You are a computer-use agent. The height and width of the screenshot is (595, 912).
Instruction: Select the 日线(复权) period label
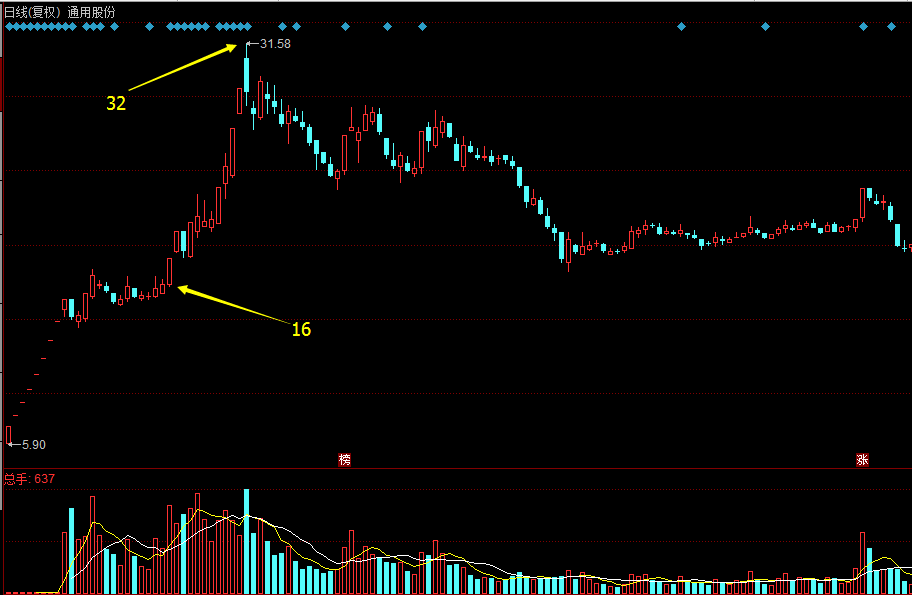pos(33,12)
